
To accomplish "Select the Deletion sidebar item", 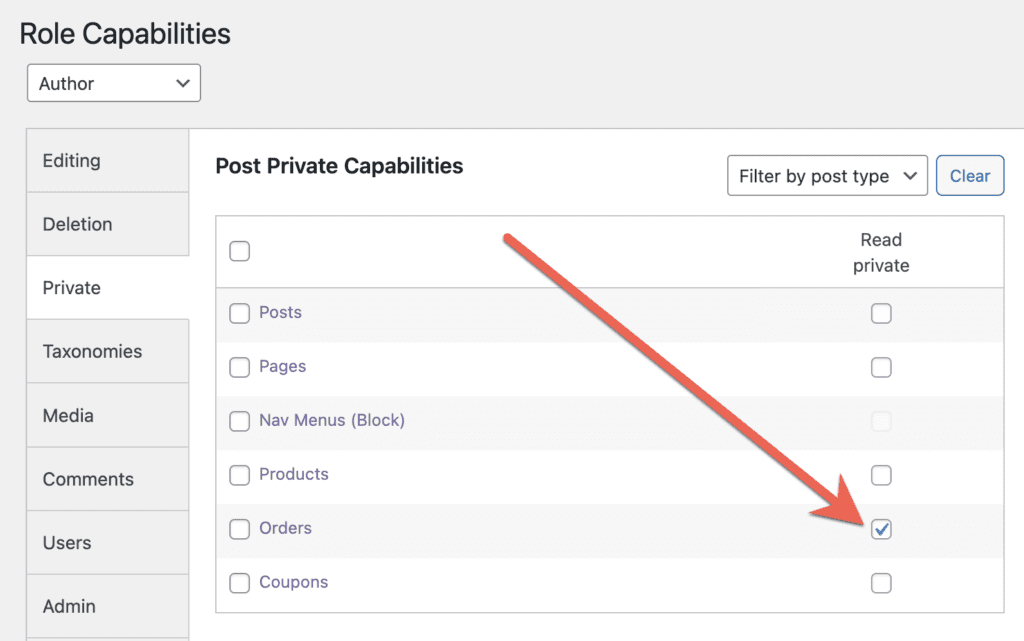I will pyautogui.click(x=76, y=224).
